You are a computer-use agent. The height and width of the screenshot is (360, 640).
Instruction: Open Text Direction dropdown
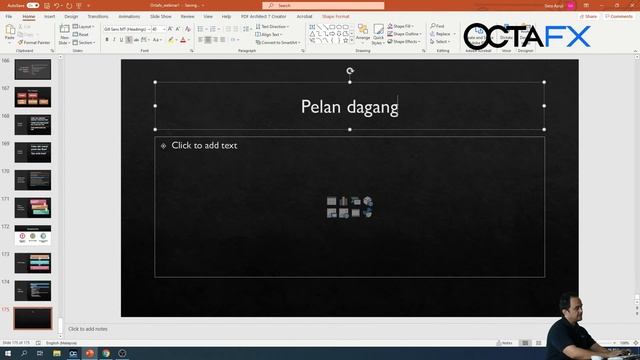coord(272,27)
